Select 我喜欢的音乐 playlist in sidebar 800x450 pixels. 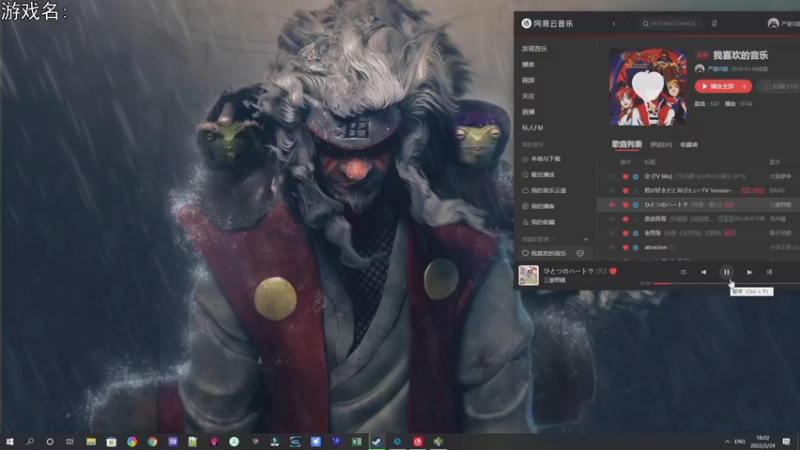coord(544,253)
